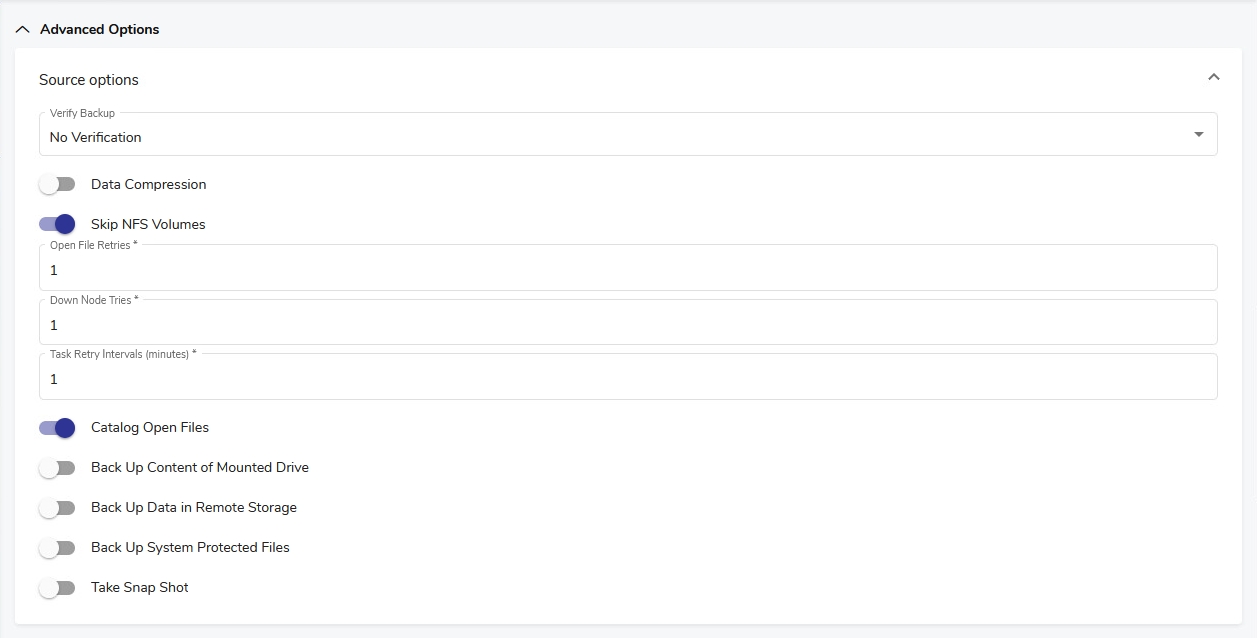
Task: Click the Take Snap Shot label
Action: point(139,588)
